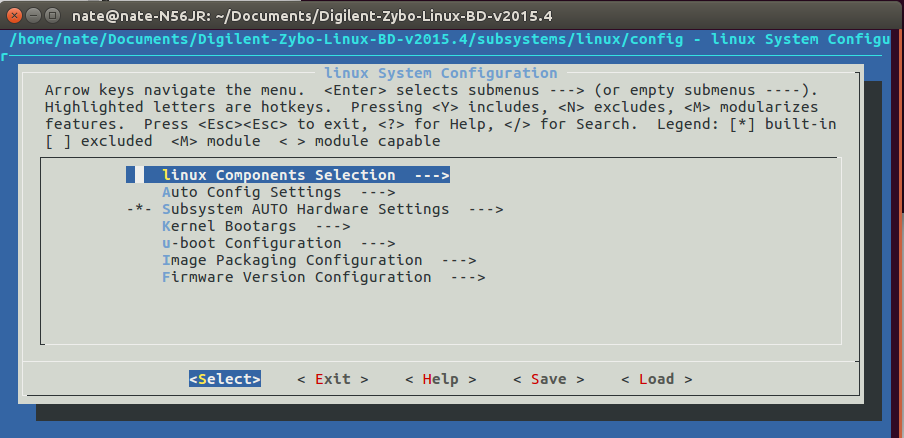This screenshot has width=904, height=438.
Task: Click the '< > module capable' legend text
Action: pyautogui.click(x=359, y=141)
